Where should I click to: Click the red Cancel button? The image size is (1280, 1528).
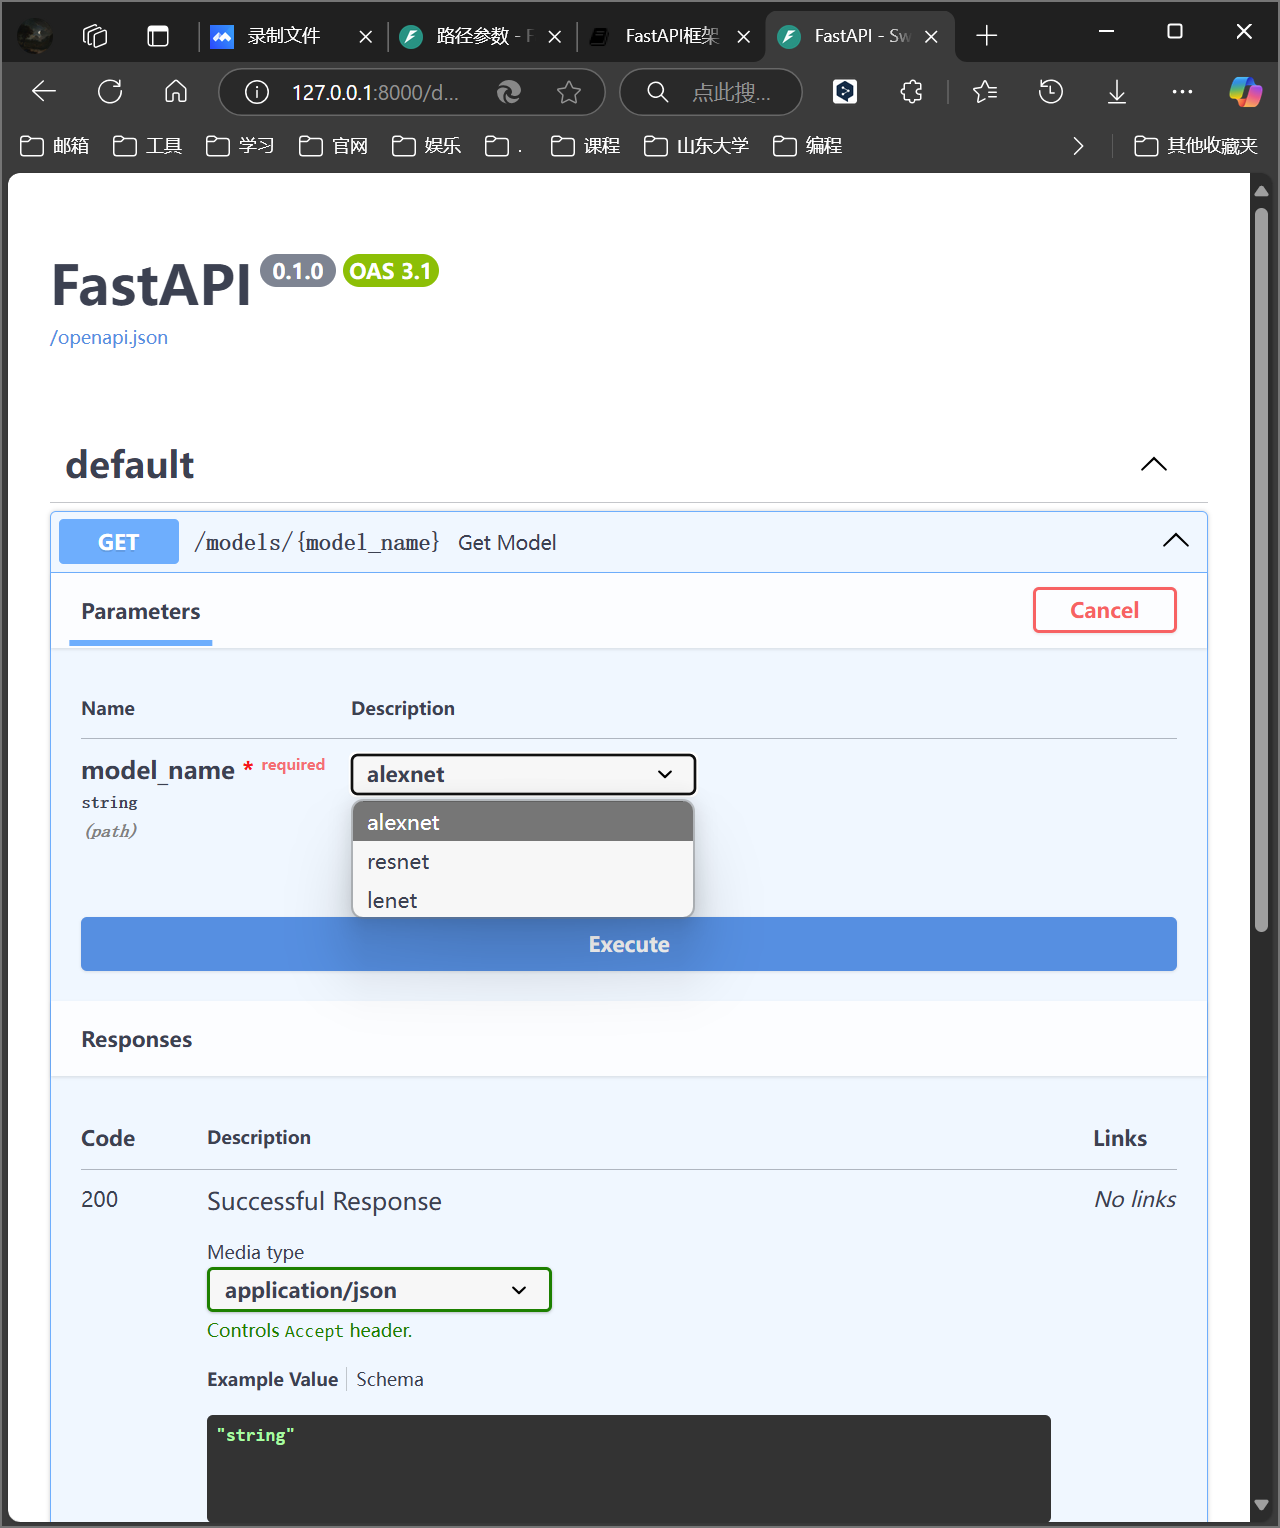[x=1105, y=610]
